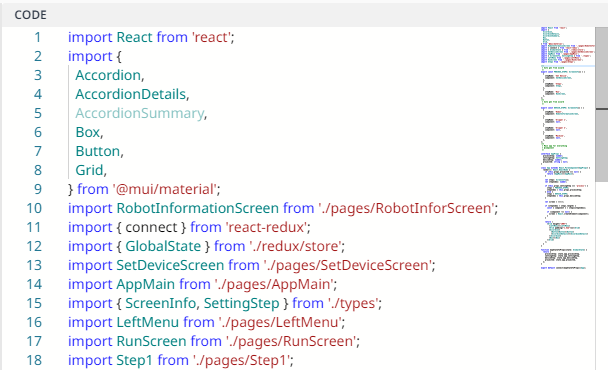Click line number 18
This screenshot has height=370, width=608.
coord(34,360)
